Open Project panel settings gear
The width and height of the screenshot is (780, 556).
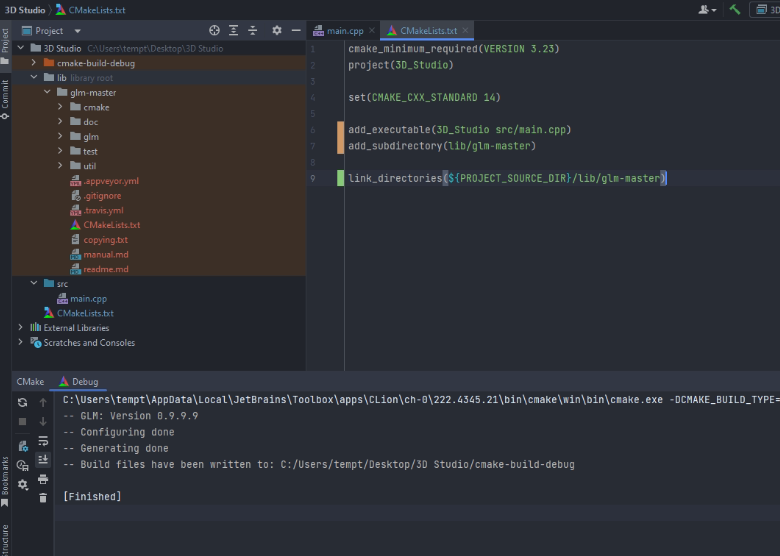pyautogui.click(x=277, y=30)
